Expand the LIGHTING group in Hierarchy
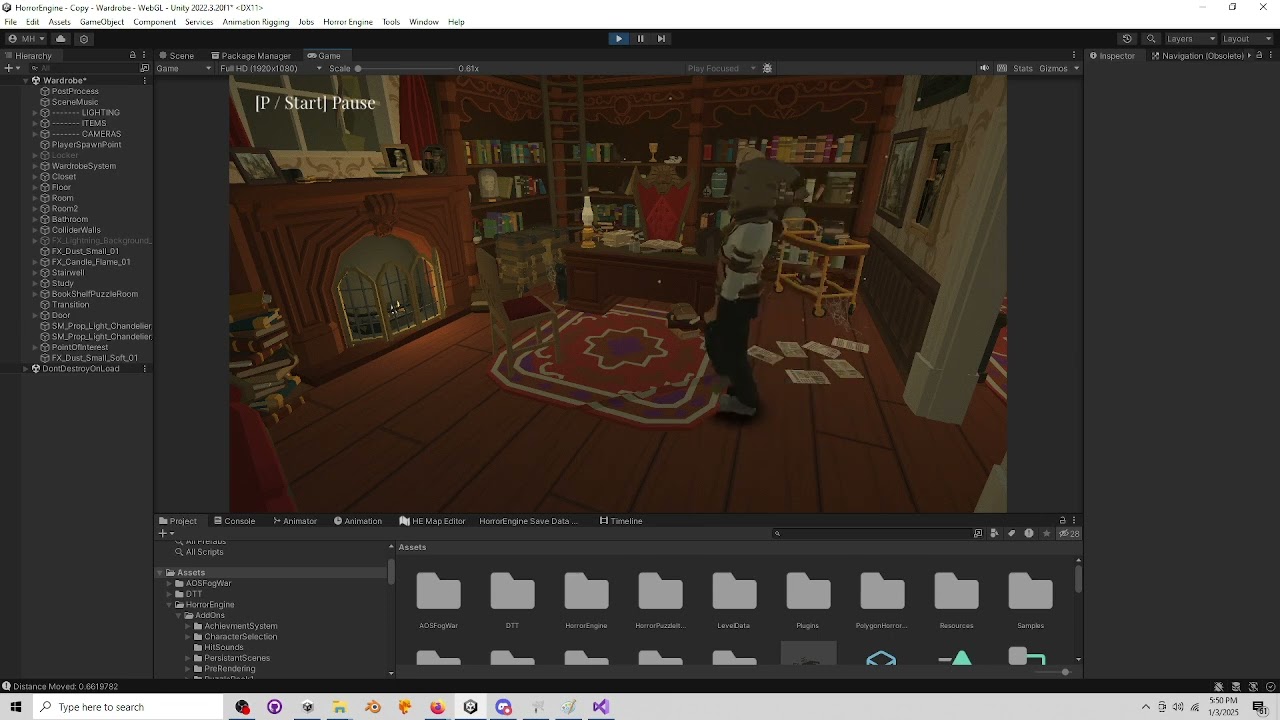 [35, 113]
